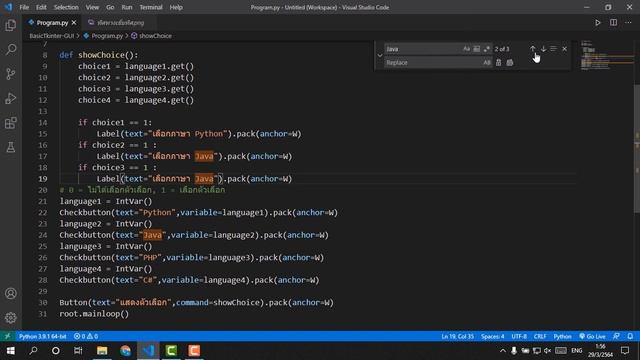Image resolution: width=640 pixels, height=360 pixels.
Task: Click showChoice breadcrumb
Action: [155, 36]
